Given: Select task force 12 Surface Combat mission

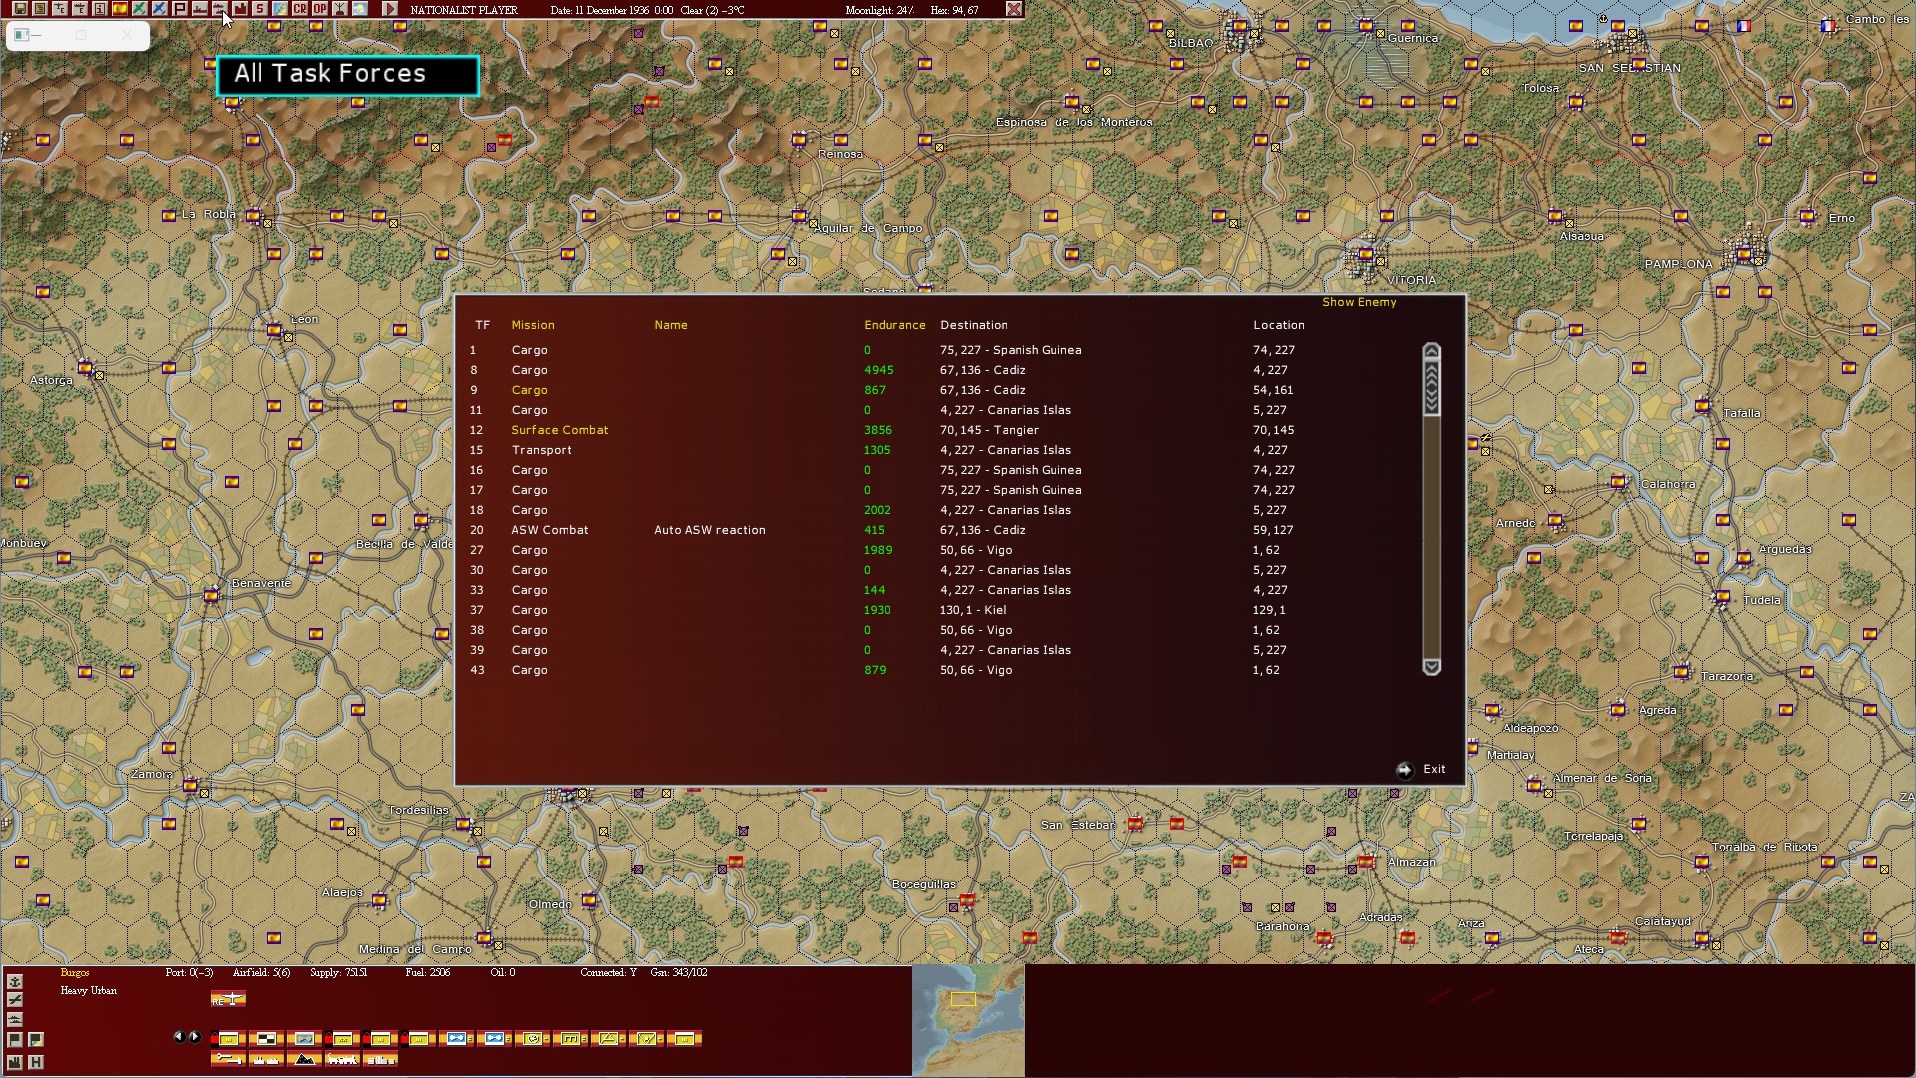Looking at the screenshot, I should 560,430.
